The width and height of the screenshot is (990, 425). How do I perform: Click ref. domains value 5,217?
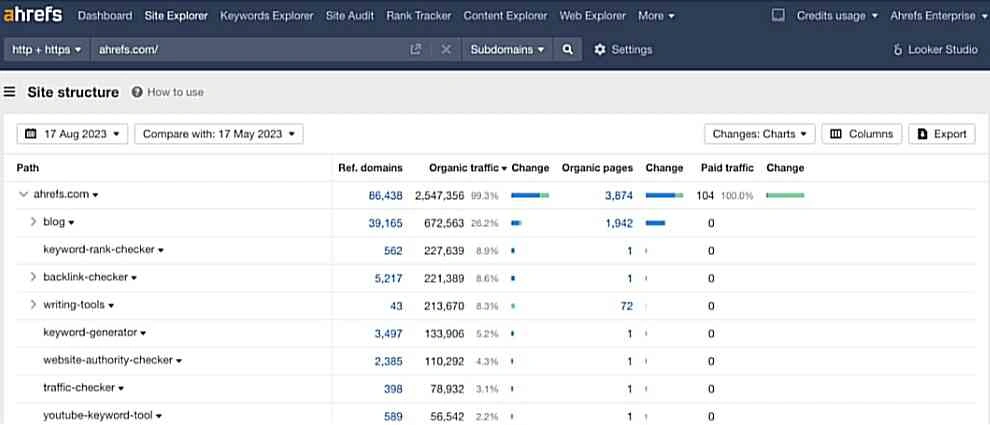pos(388,278)
